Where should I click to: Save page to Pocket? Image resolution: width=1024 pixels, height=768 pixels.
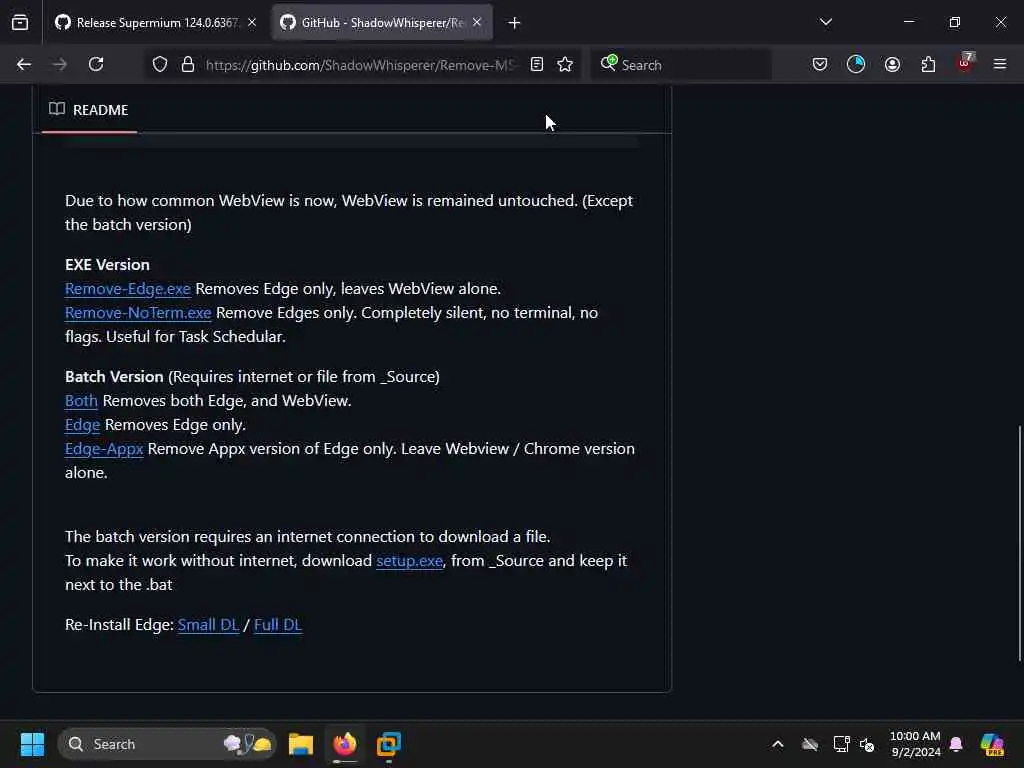pyautogui.click(x=820, y=65)
